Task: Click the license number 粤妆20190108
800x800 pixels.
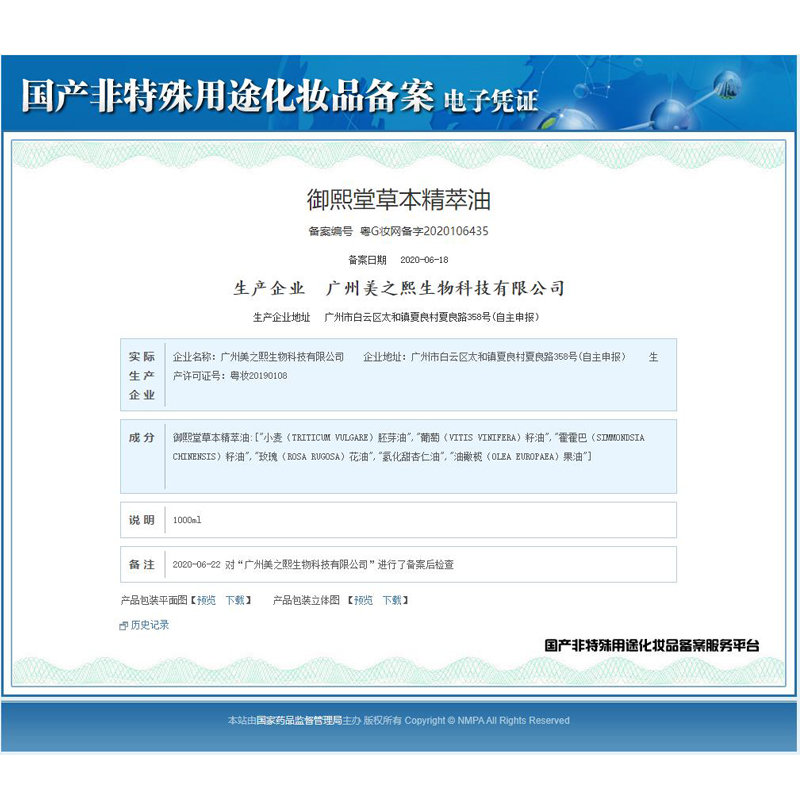Action: [x=259, y=376]
